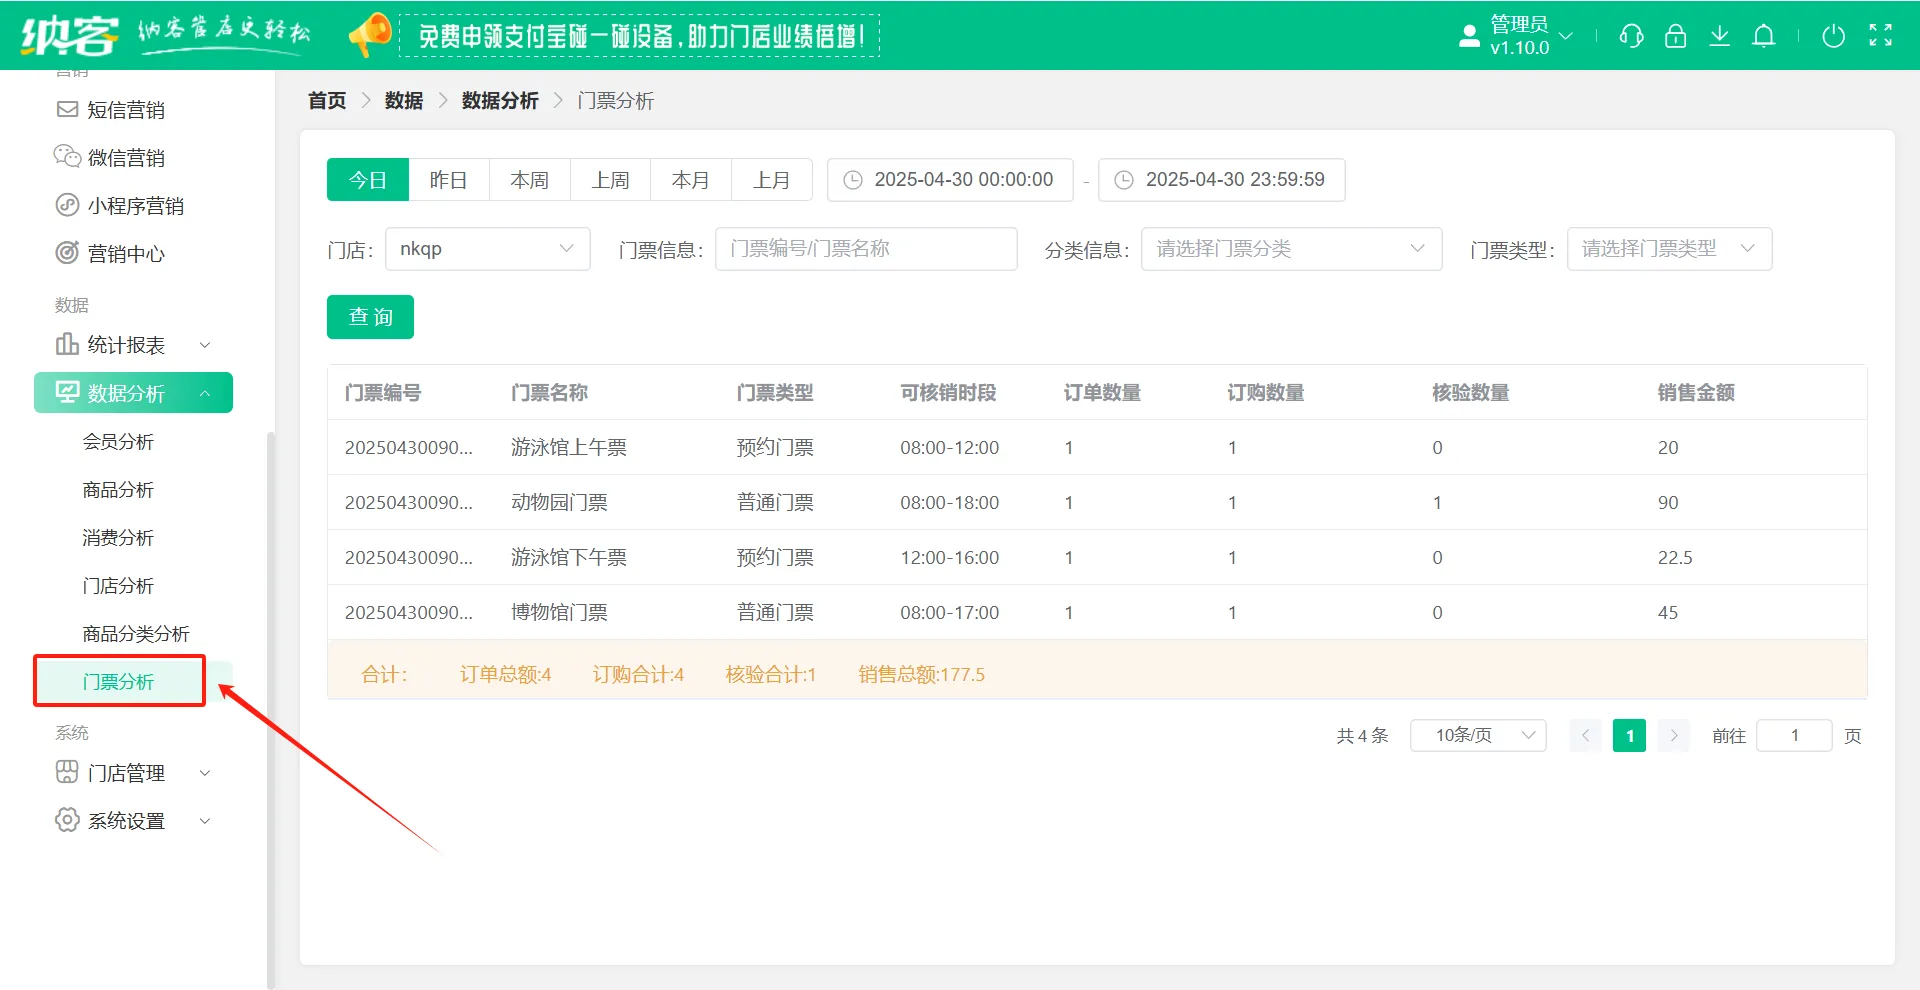Click clock icon in start date field

[x=853, y=180]
